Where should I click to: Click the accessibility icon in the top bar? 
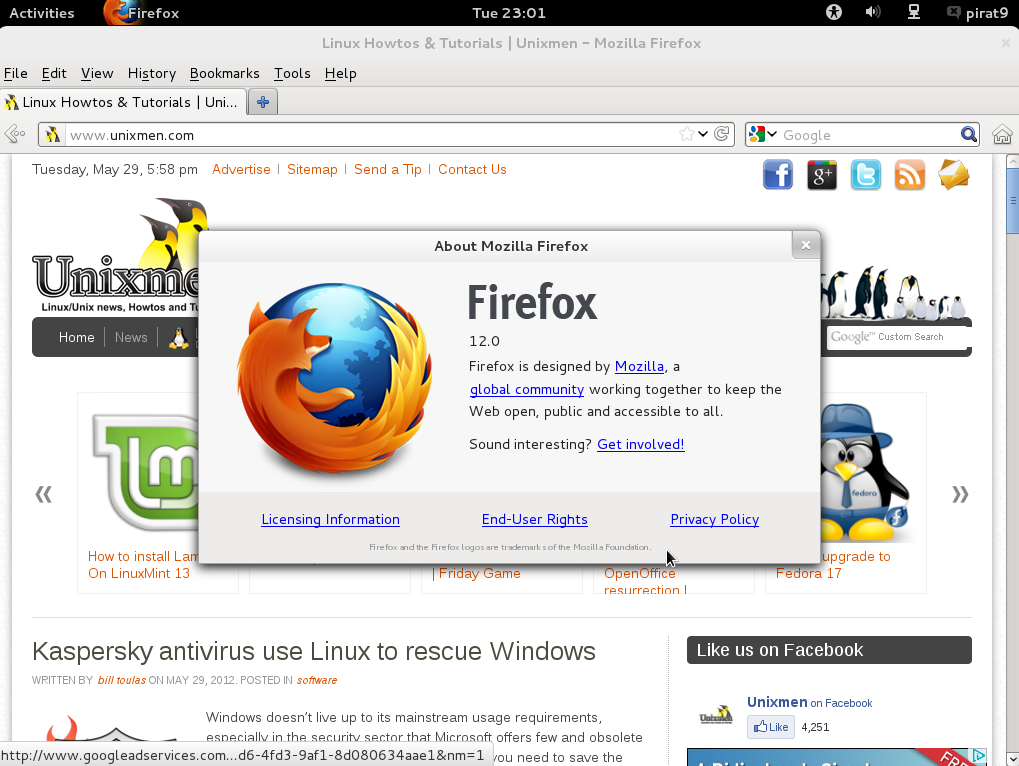pyautogui.click(x=834, y=12)
